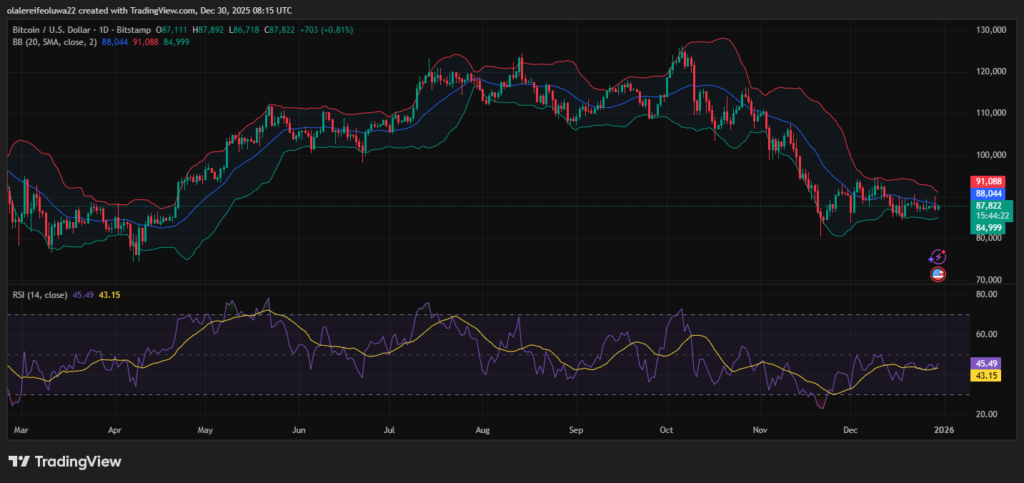Click the Mar label on the time axis

(20, 428)
